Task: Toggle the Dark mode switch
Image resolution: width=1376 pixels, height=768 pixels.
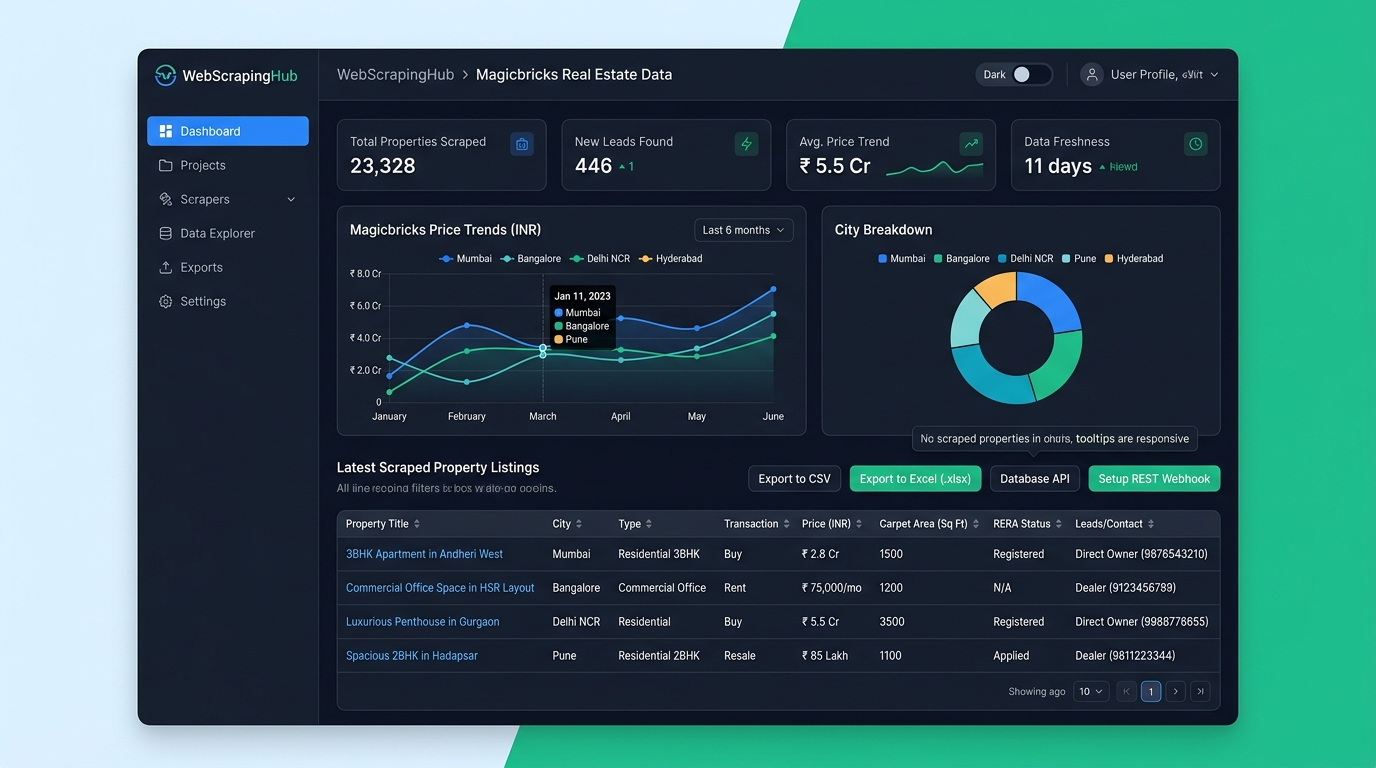Action: pyautogui.click(x=1030, y=74)
